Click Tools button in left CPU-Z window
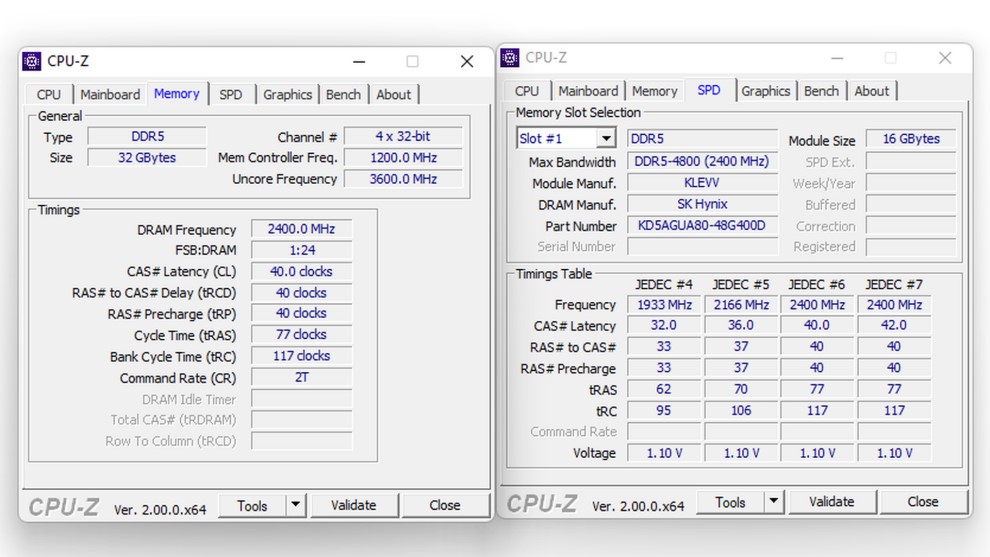This screenshot has width=990, height=557. click(252, 506)
